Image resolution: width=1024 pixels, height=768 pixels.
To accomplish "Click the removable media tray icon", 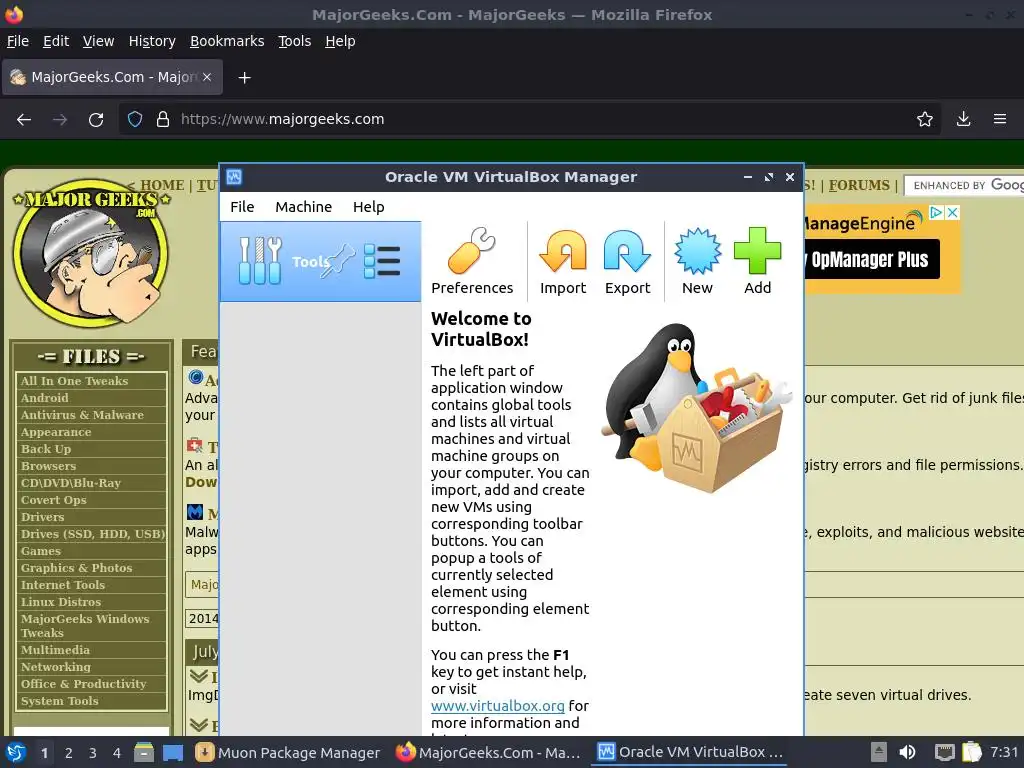I will (x=878, y=752).
